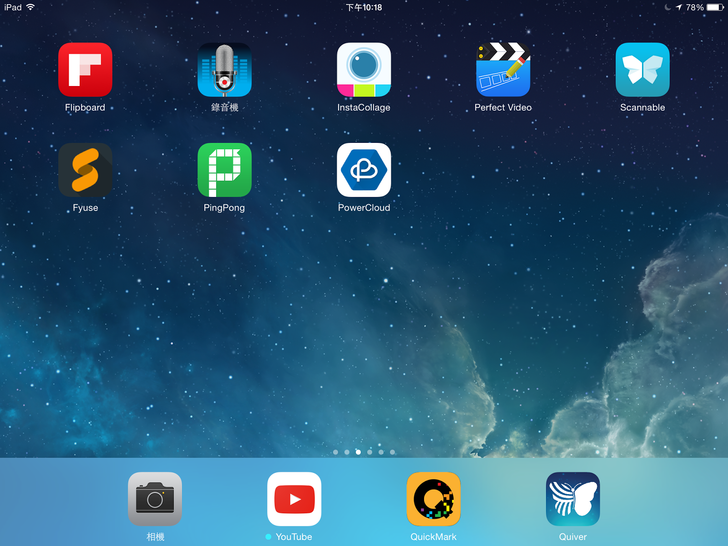728x546 pixels.
Task: Go to the last home screen page dot
Action: click(x=392, y=452)
